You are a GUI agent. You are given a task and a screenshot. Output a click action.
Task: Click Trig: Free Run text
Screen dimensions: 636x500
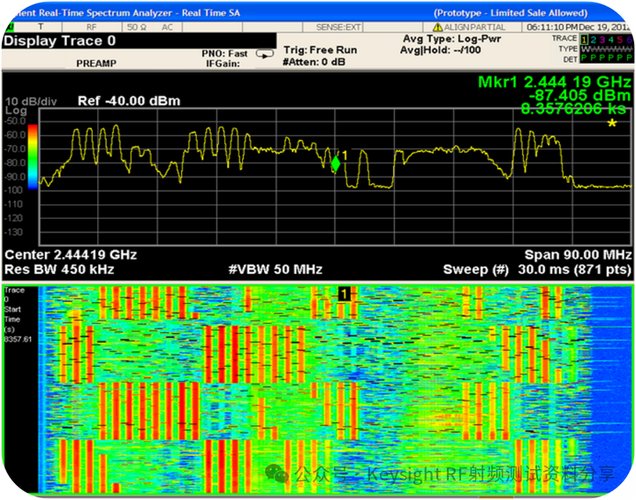coord(320,50)
